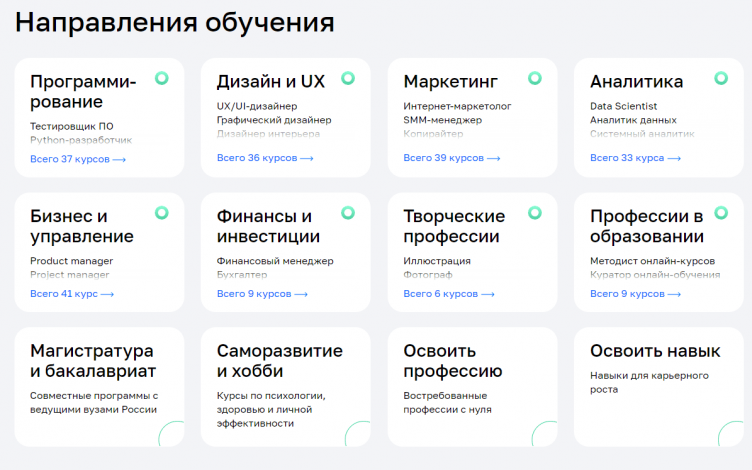
Task: Choose 'Аналитик данных' course entry
Action: 633,120
